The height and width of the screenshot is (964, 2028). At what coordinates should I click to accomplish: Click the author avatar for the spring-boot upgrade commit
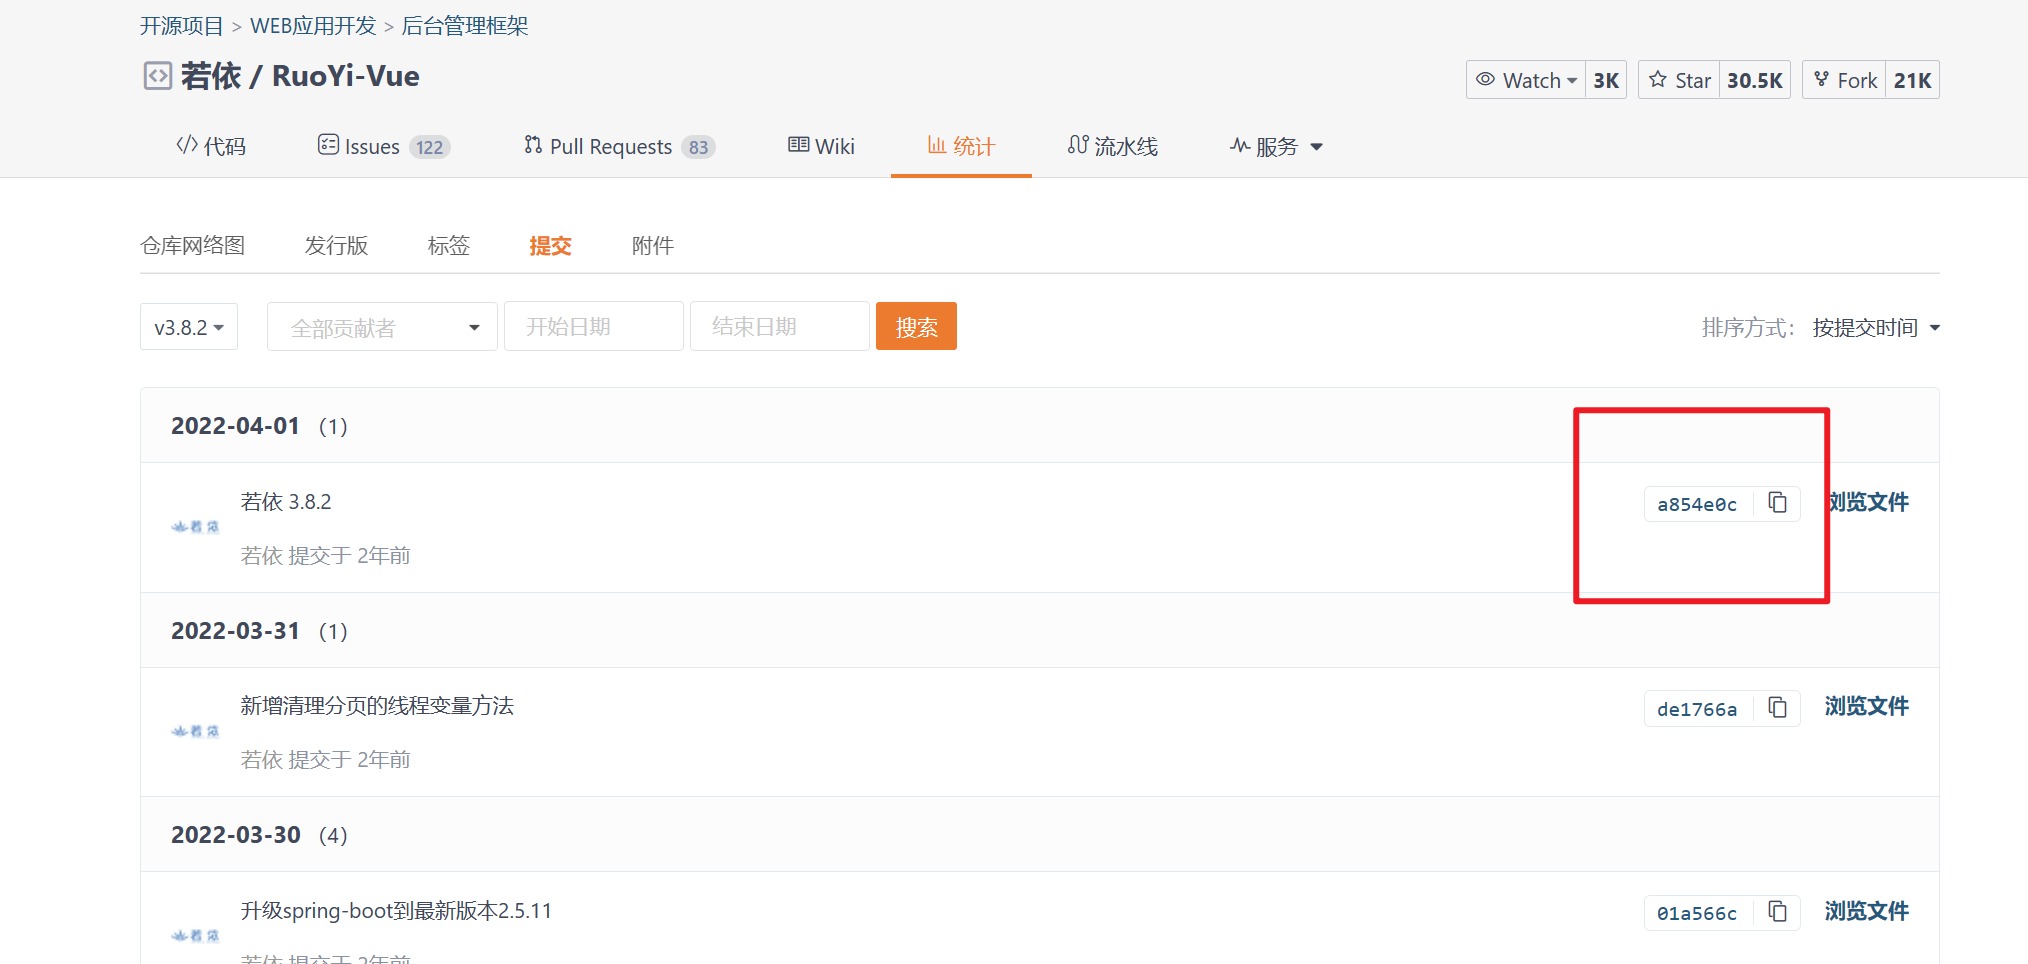tap(195, 936)
